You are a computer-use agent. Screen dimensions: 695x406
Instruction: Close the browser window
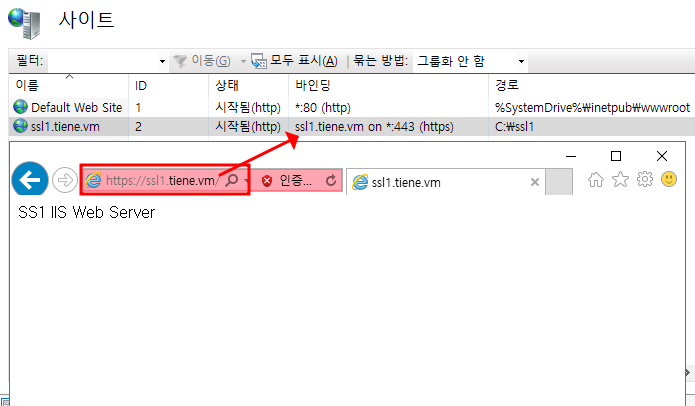(662, 156)
